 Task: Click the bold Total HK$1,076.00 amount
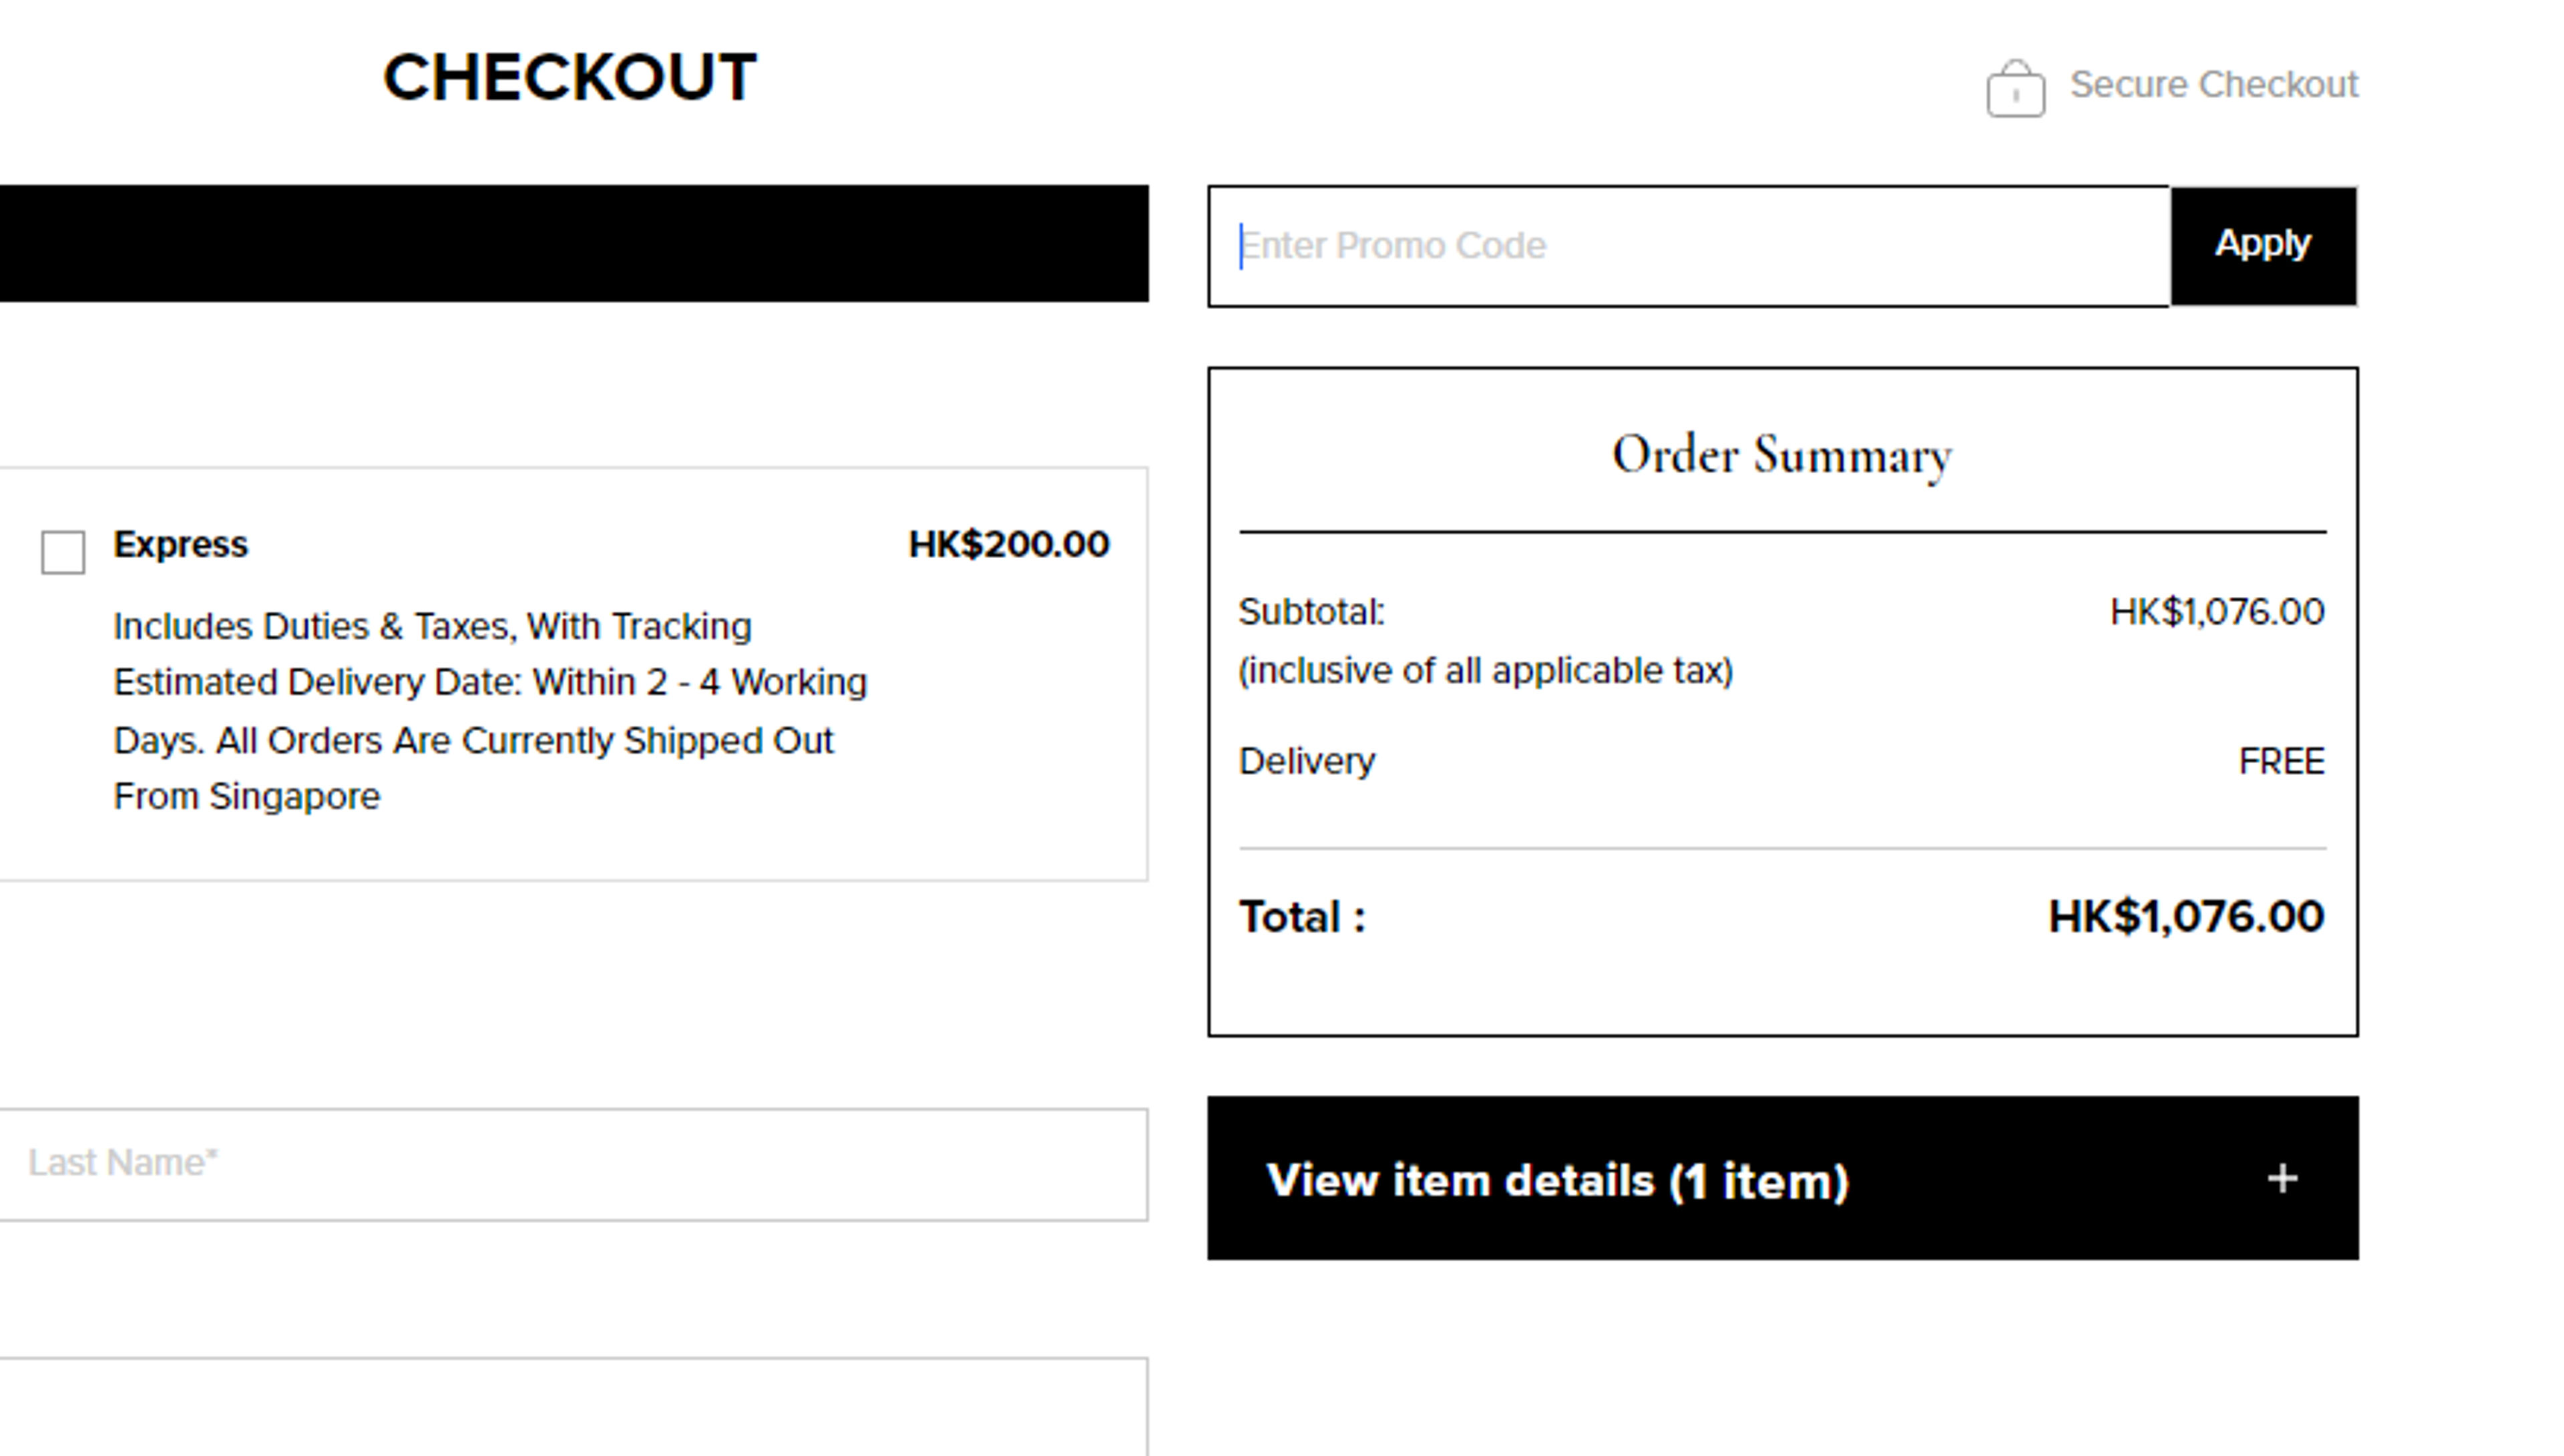point(2185,917)
